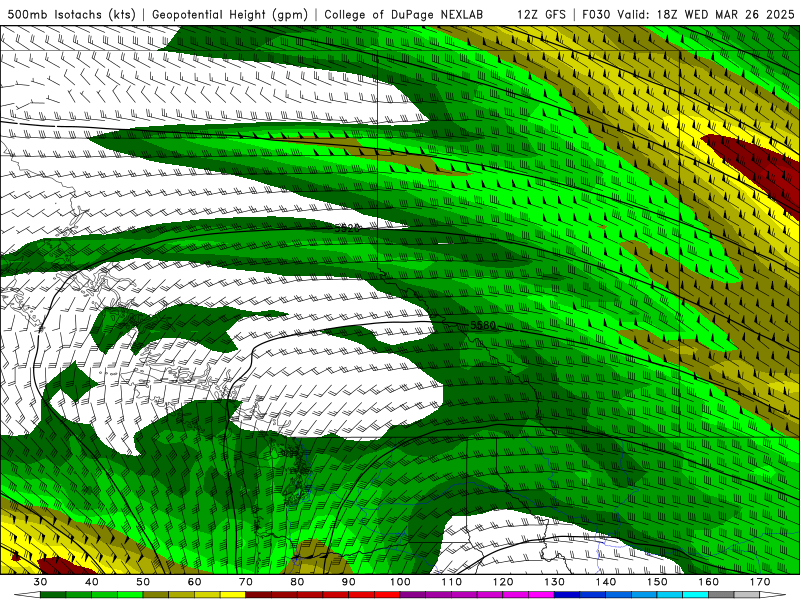Click the colorbar label 110
Screen dimensions: 800x600
pyautogui.click(x=452, y=582)
